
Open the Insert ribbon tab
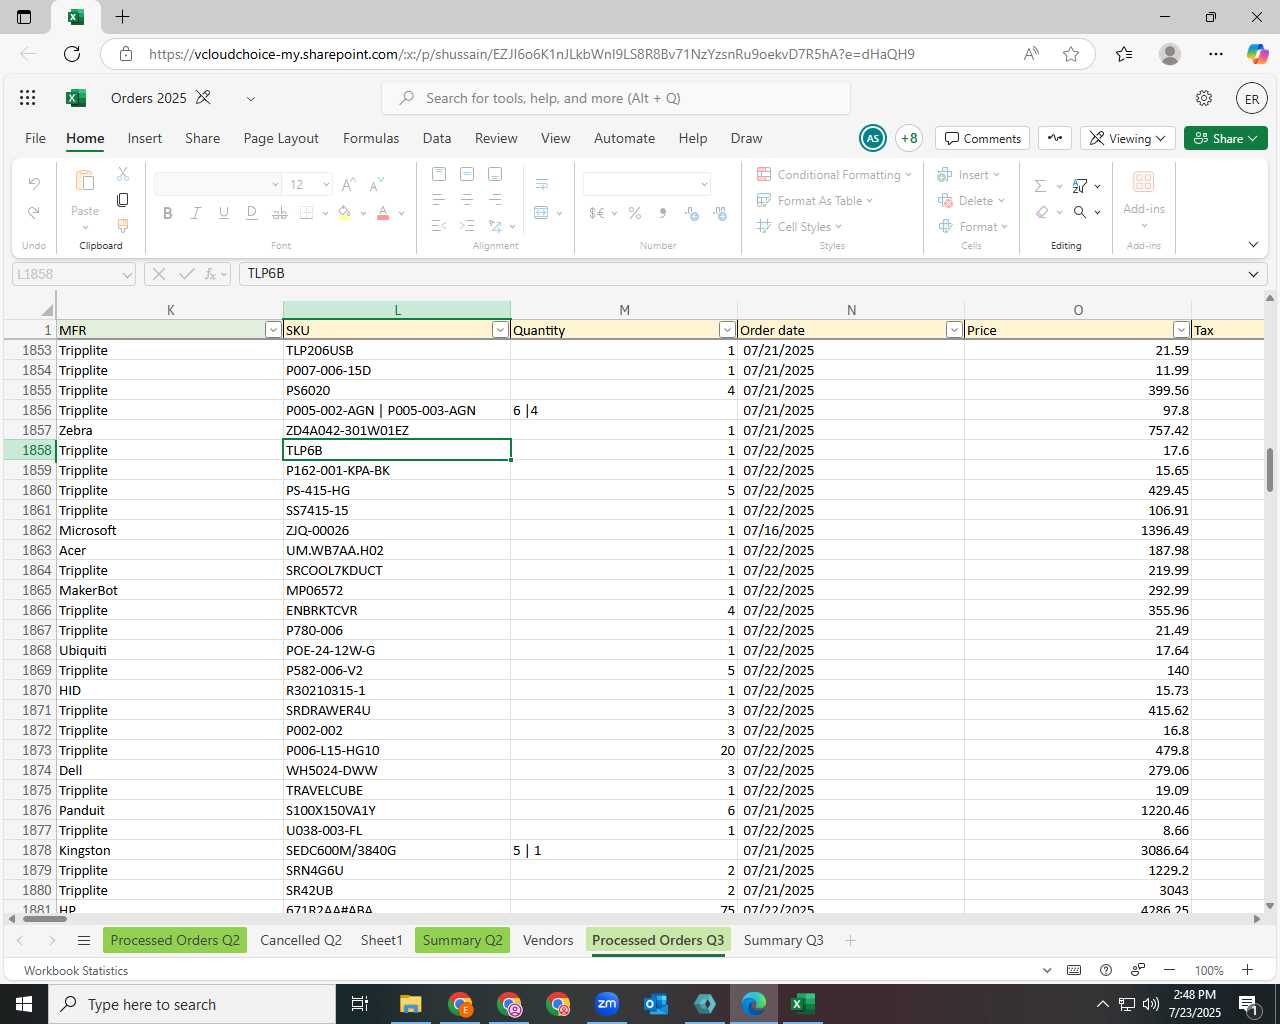145,138
